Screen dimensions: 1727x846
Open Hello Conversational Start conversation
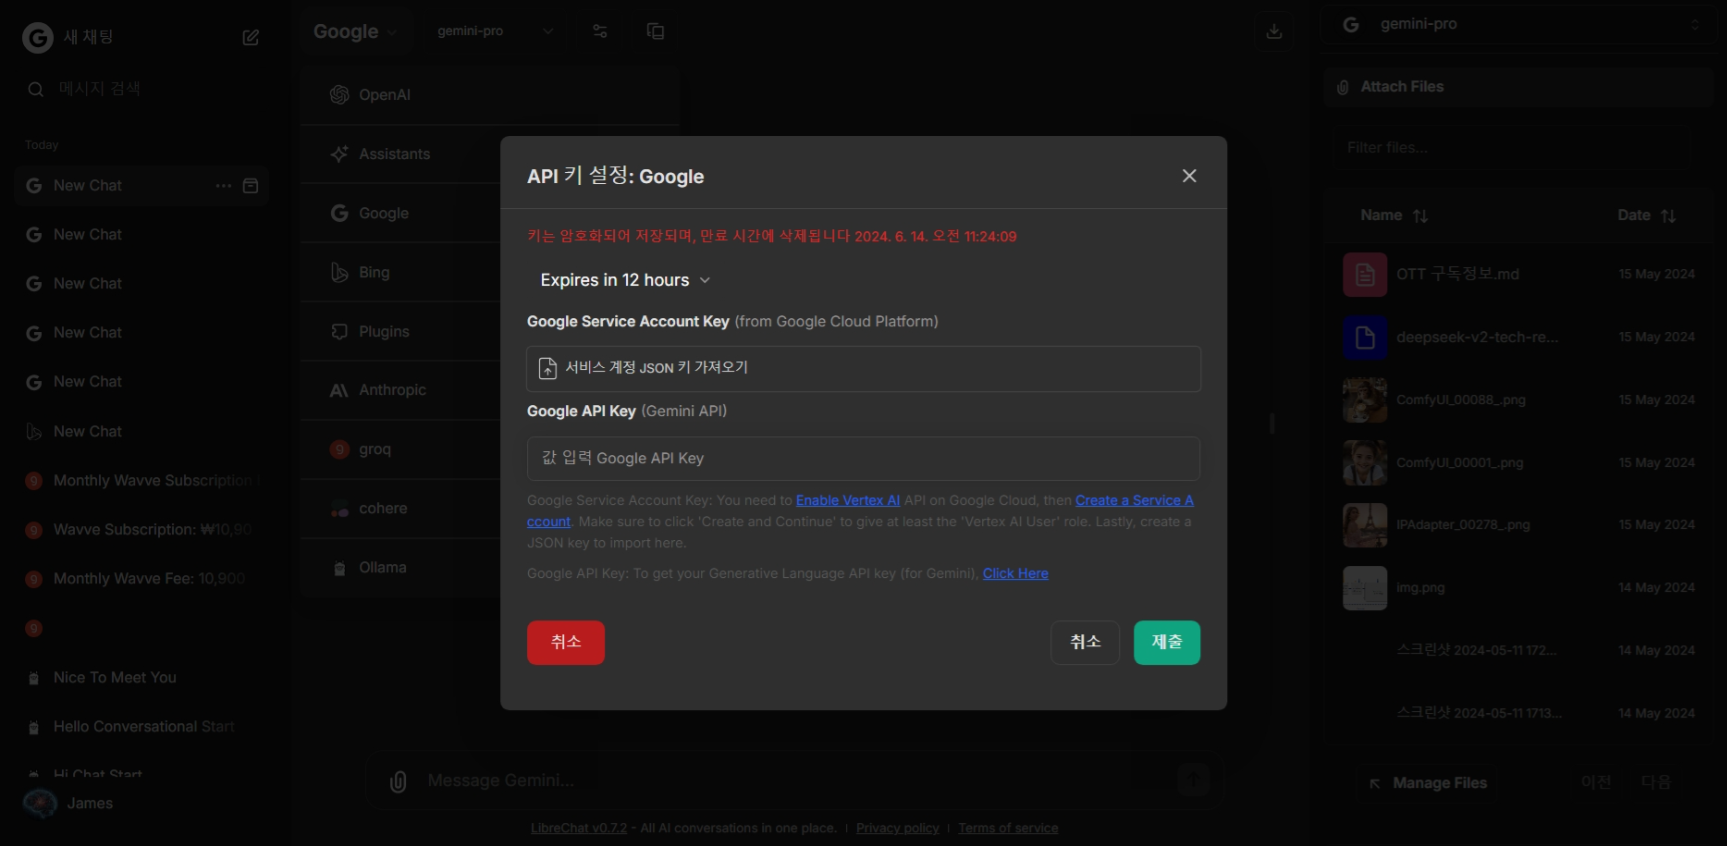142,727
